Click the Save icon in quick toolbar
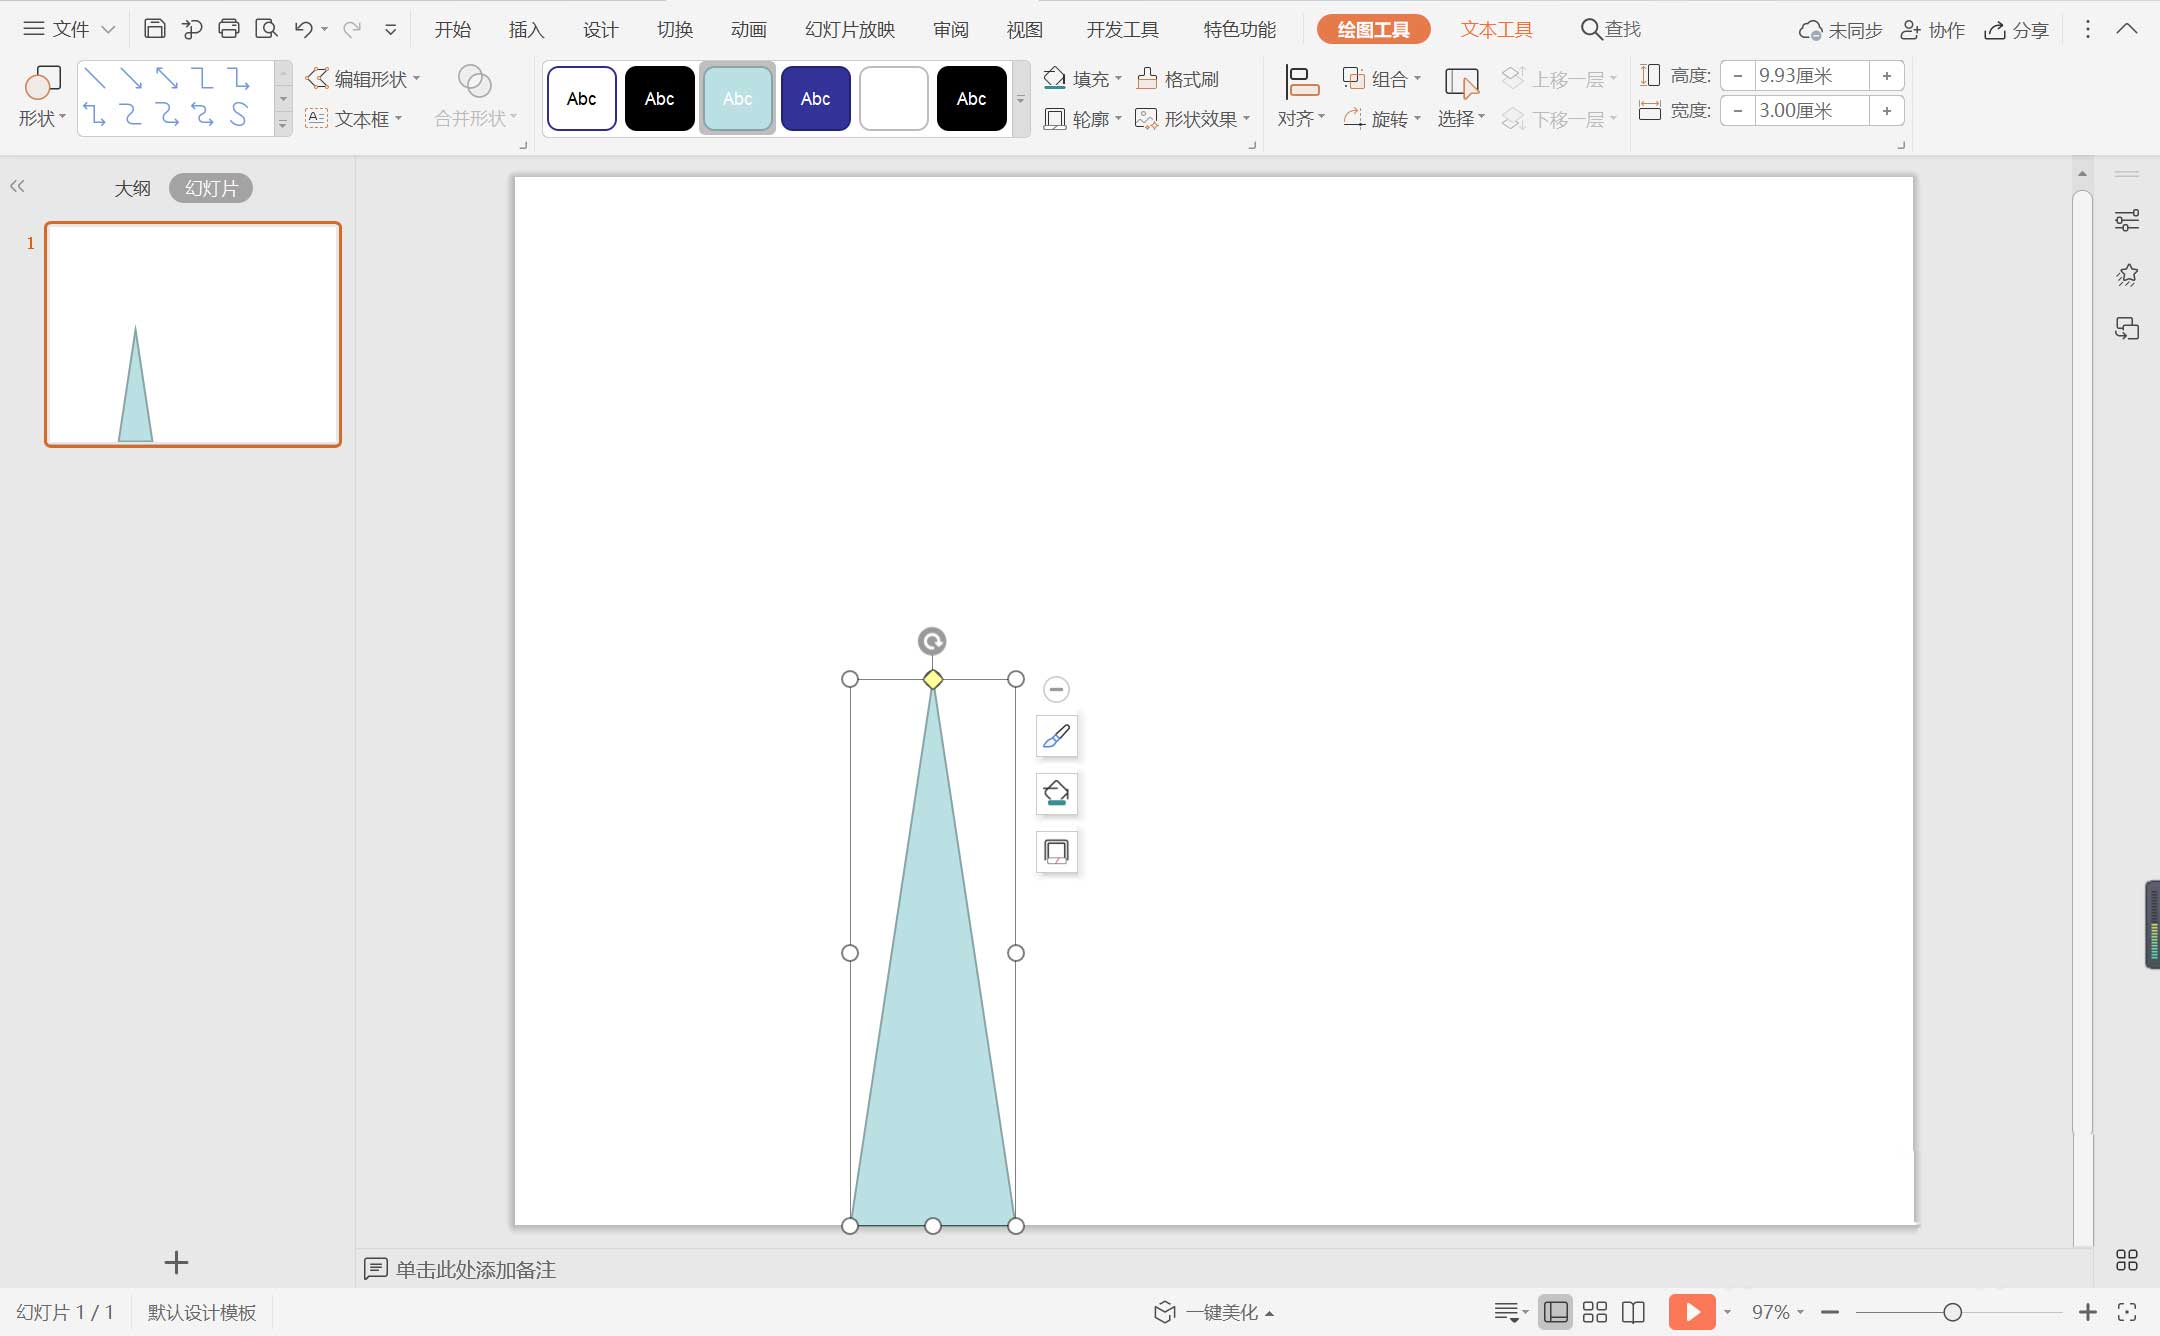This screenshot has width=2160, height=1336. 154,29
